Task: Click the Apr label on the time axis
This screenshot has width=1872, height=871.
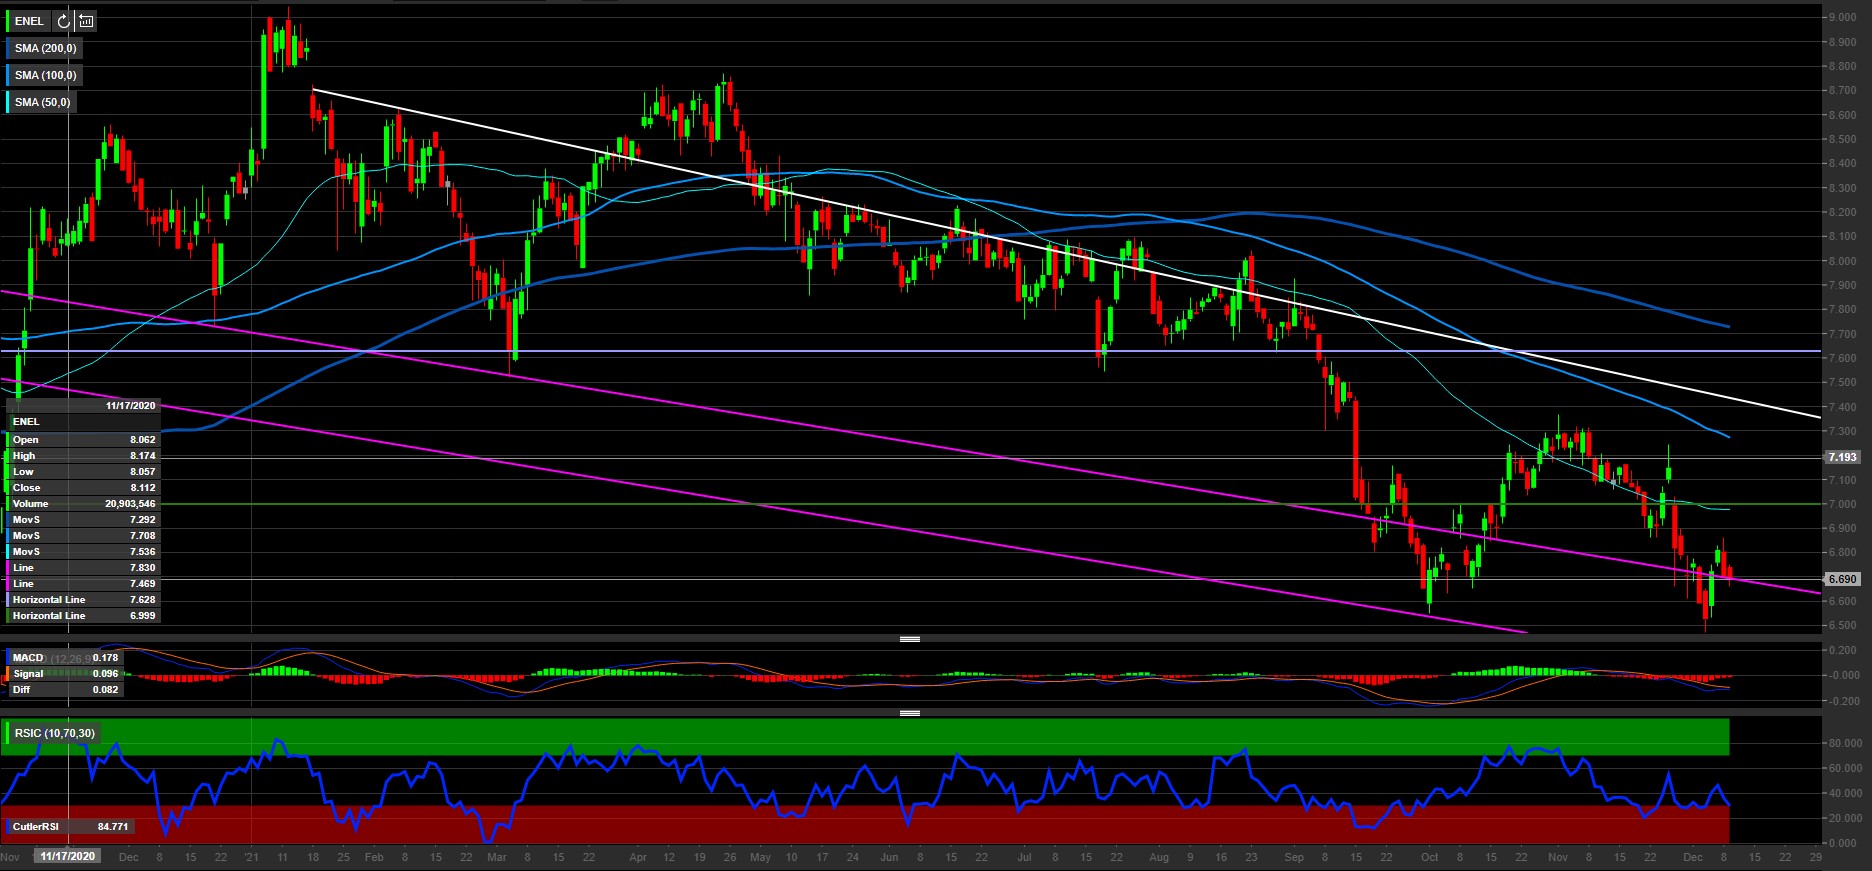Action: pos(638,857)
